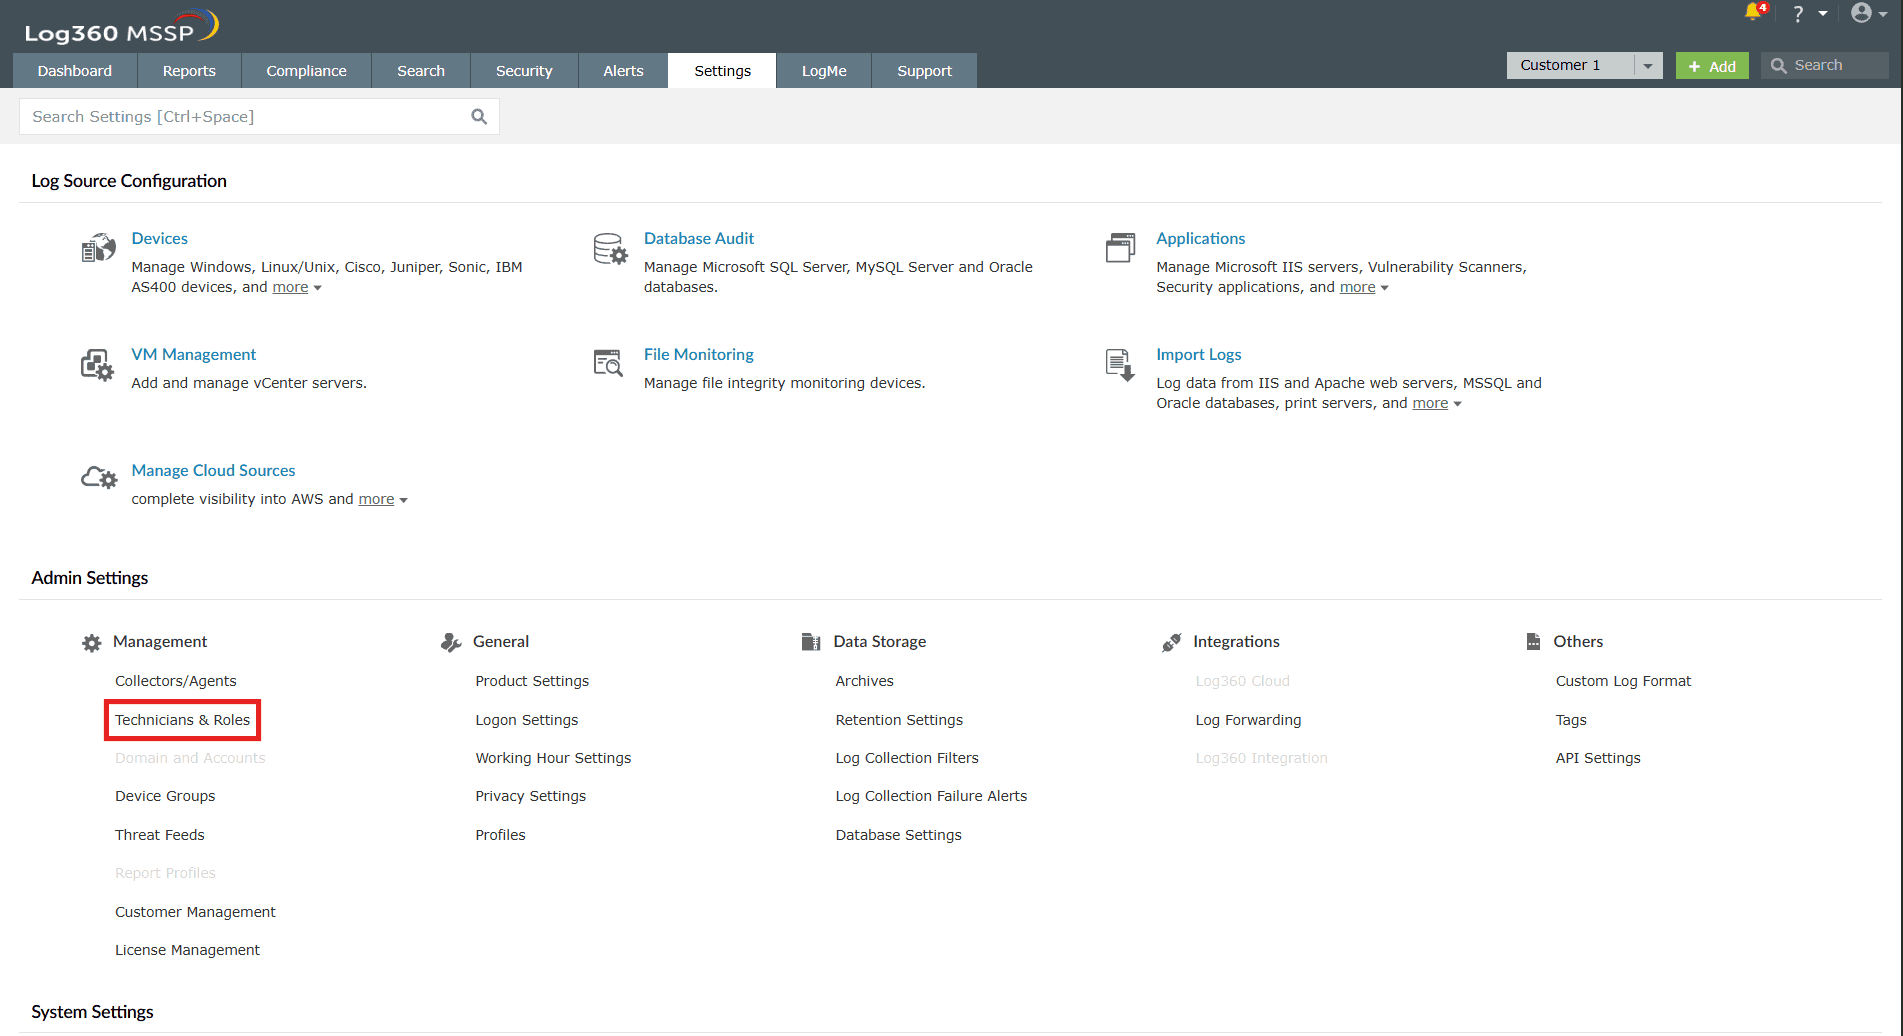Click the notification bell icon
The height and width of the screenshot is (1036, 1903).
click(x=1754, y=12)
